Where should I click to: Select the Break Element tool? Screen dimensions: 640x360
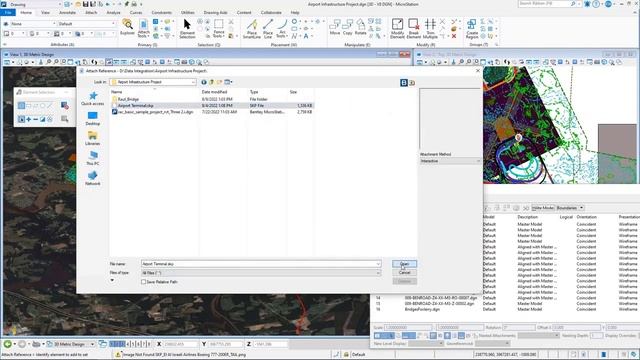click(413, 29)
